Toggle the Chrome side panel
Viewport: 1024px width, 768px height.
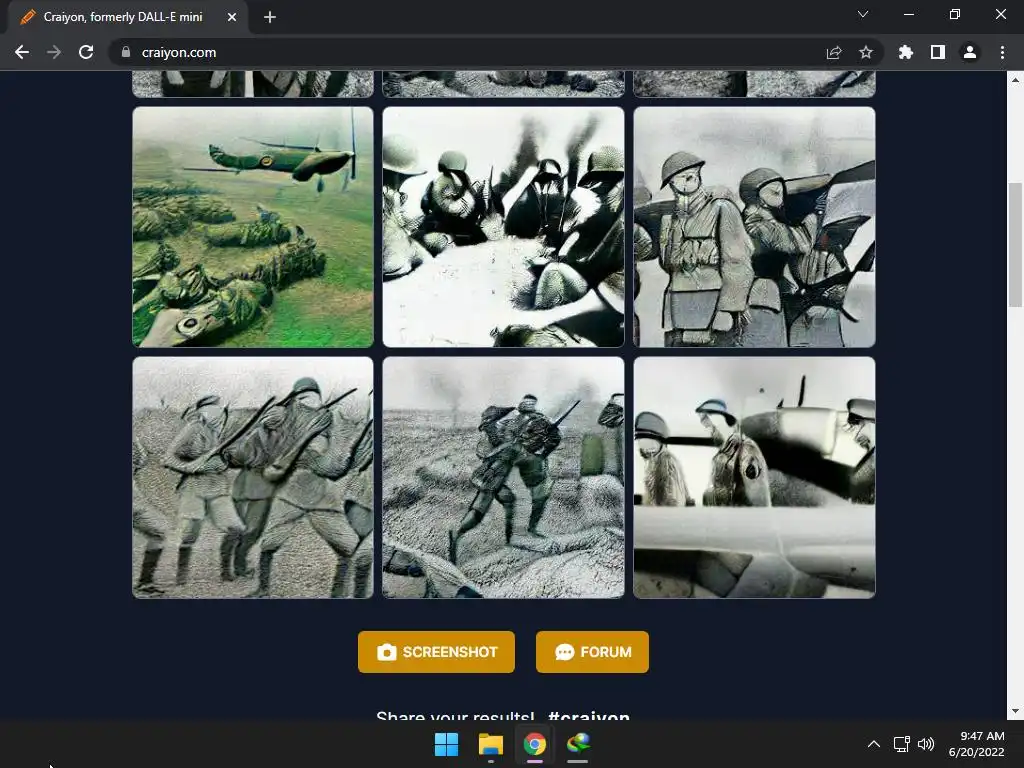click(938, 52)
